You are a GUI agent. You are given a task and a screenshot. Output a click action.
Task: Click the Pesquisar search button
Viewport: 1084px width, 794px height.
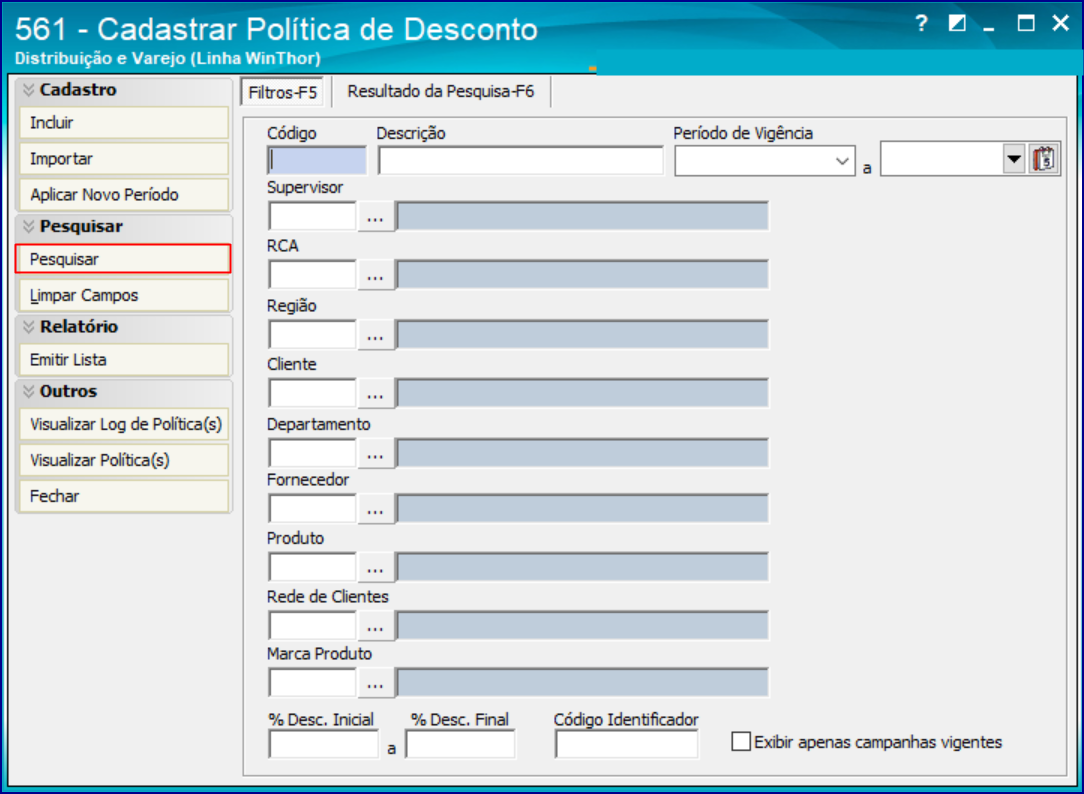(x=123, y=259)
